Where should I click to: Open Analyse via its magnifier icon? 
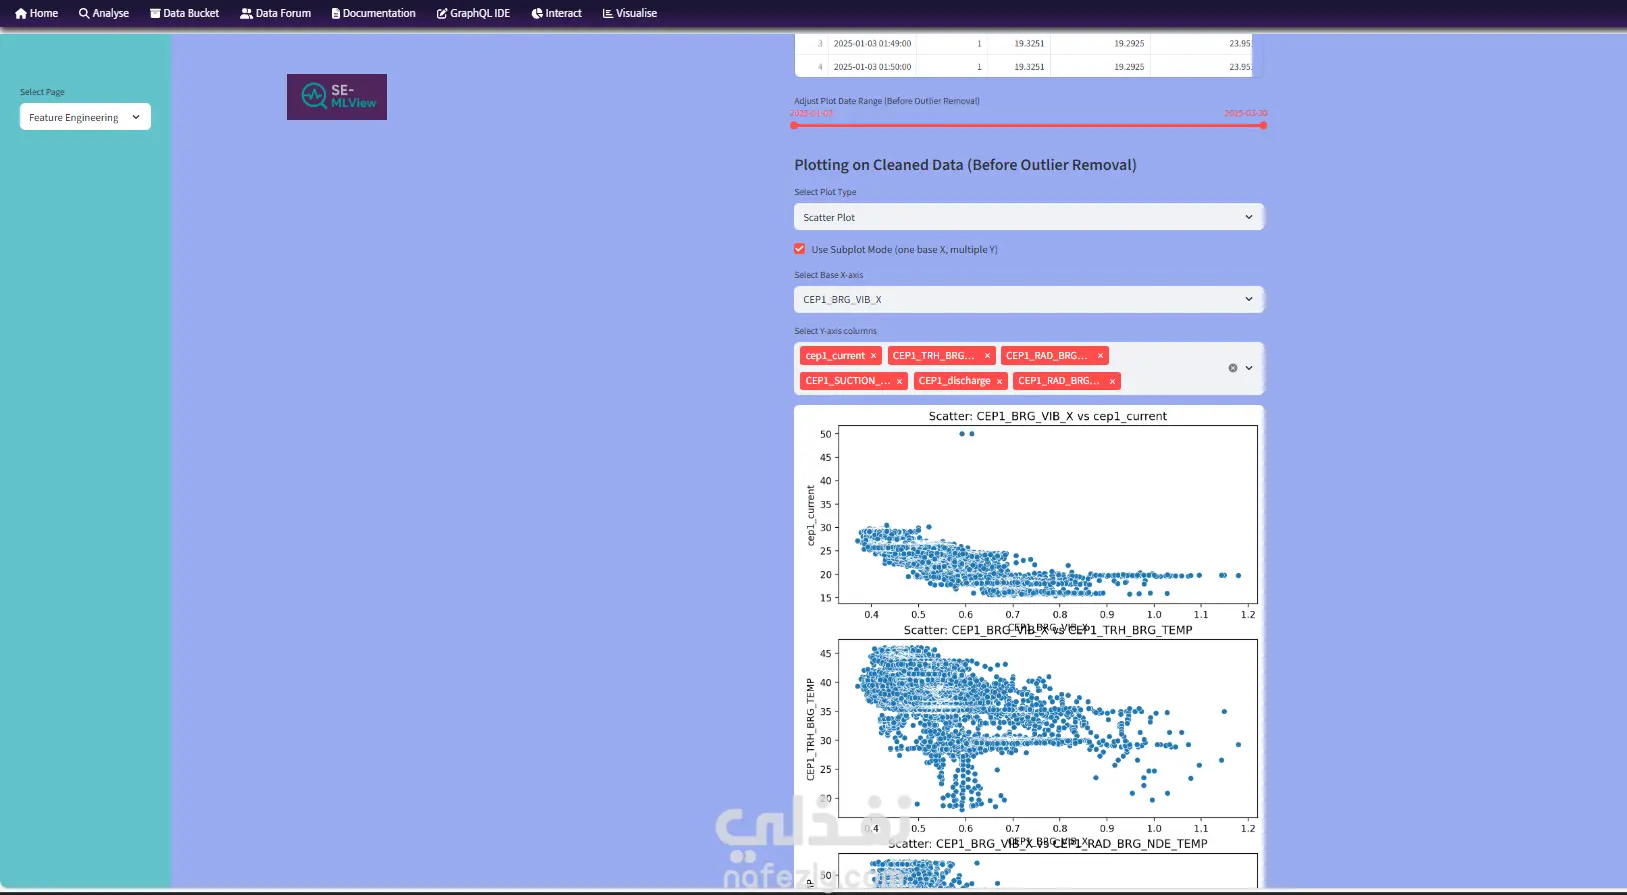click(x=84, y=14)
